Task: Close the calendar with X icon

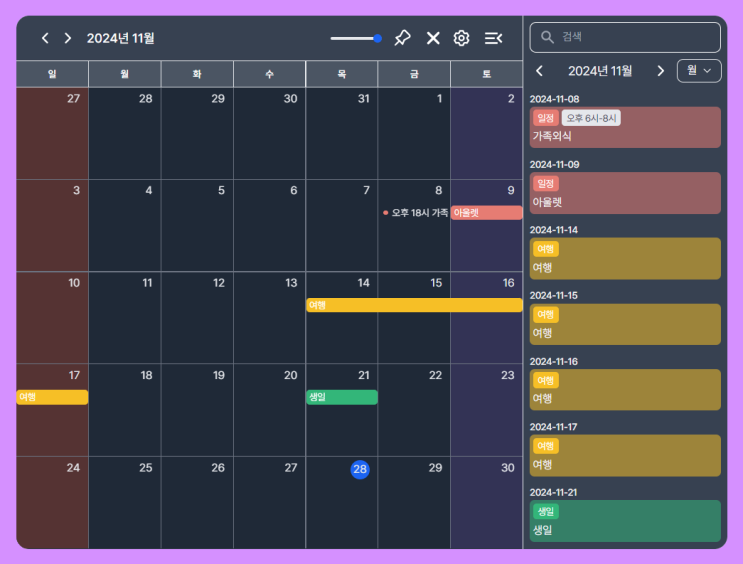Action: [x=433, y=38]
